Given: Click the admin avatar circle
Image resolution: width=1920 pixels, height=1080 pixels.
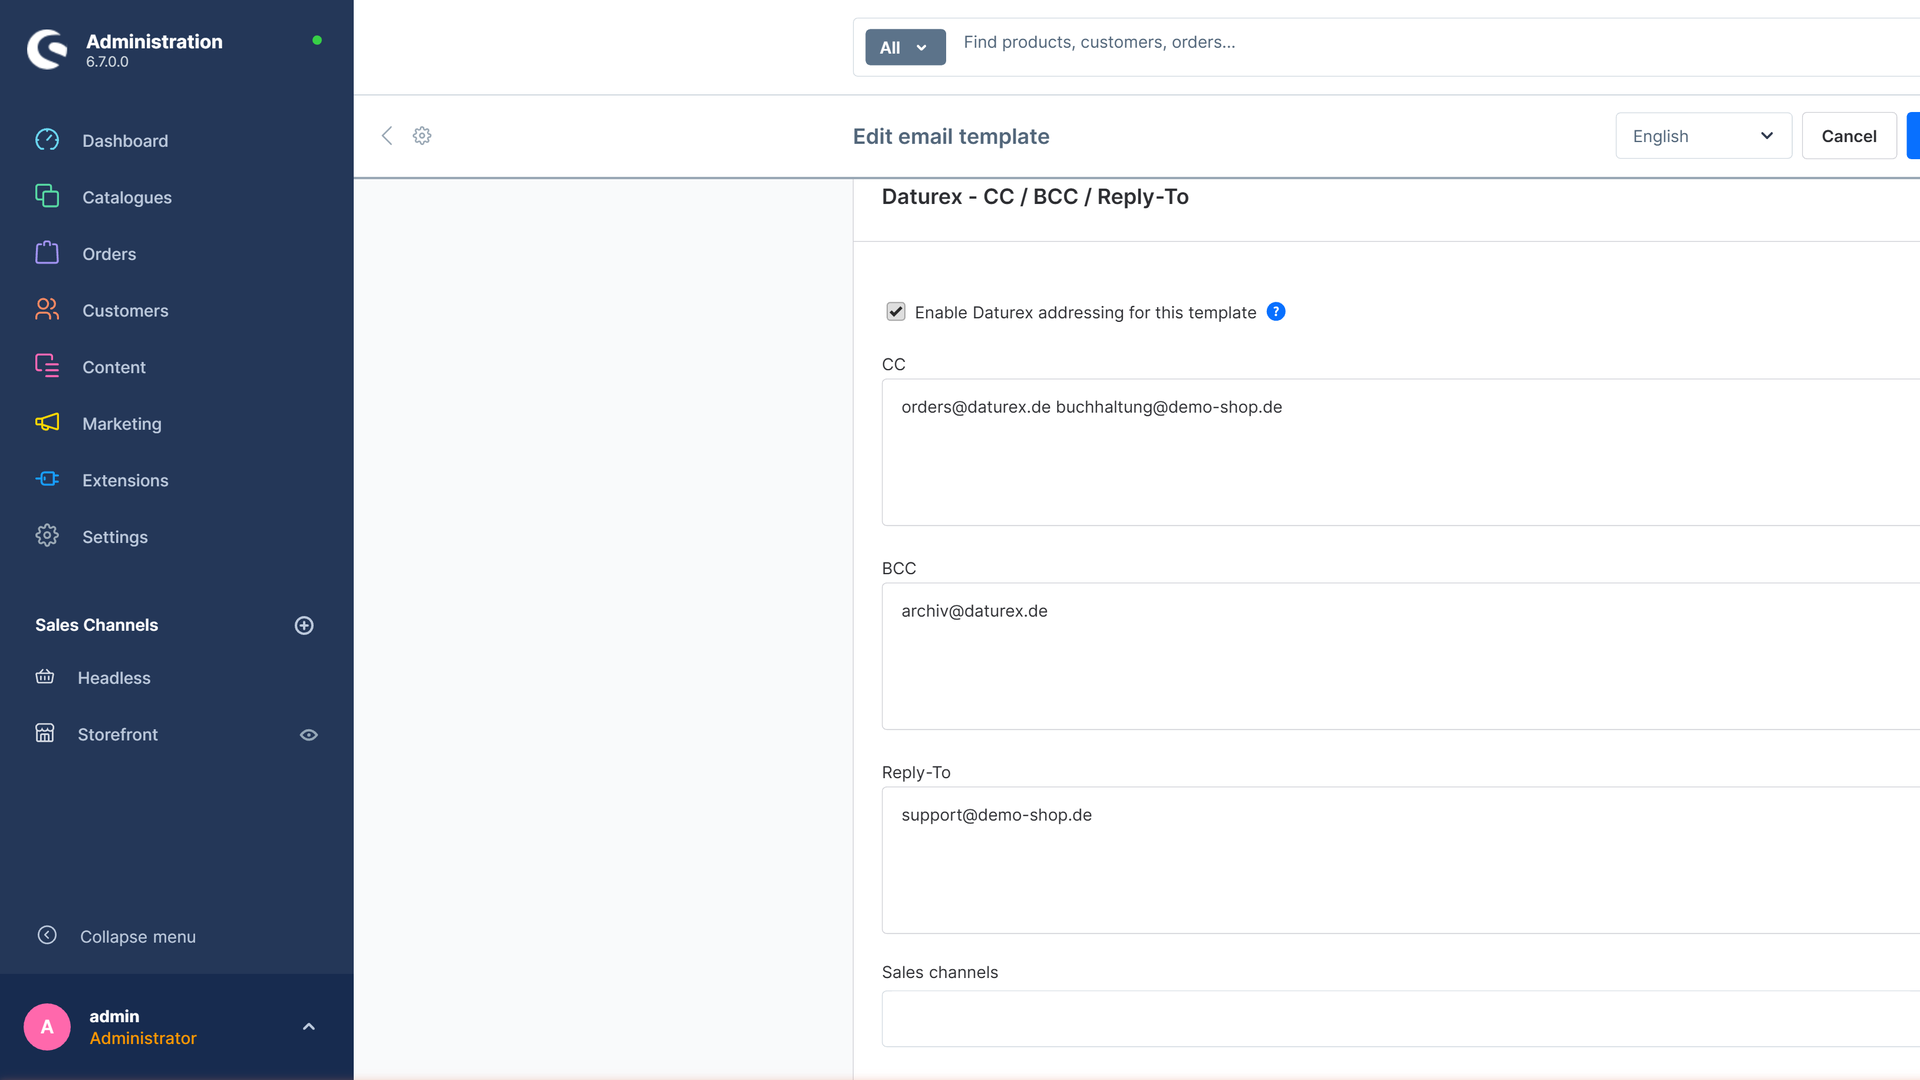Looking at the screenshot, I should click(47, 1027).
